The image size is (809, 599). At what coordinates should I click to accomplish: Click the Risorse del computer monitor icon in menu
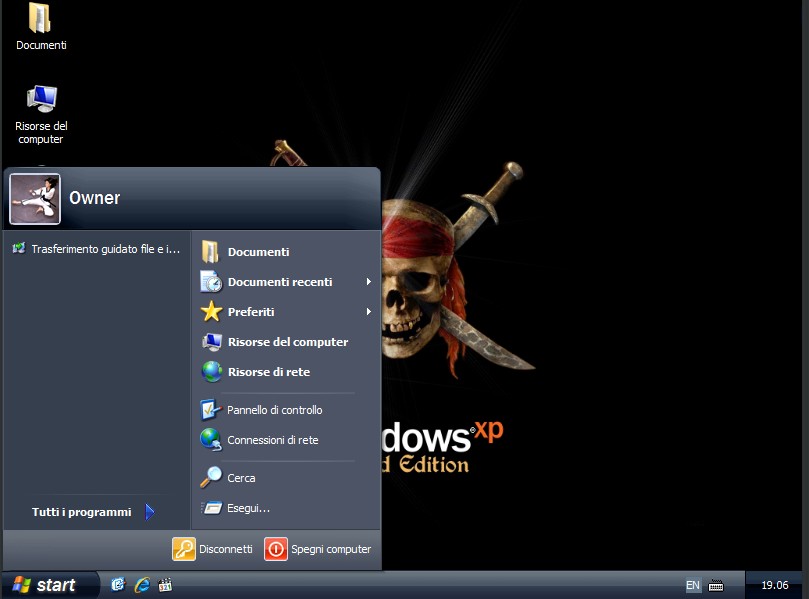point(212,342)
